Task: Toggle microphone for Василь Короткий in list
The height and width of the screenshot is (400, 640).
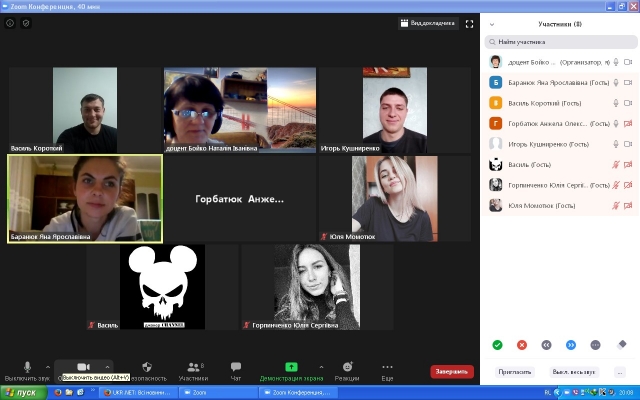Action: coord(616,103)
